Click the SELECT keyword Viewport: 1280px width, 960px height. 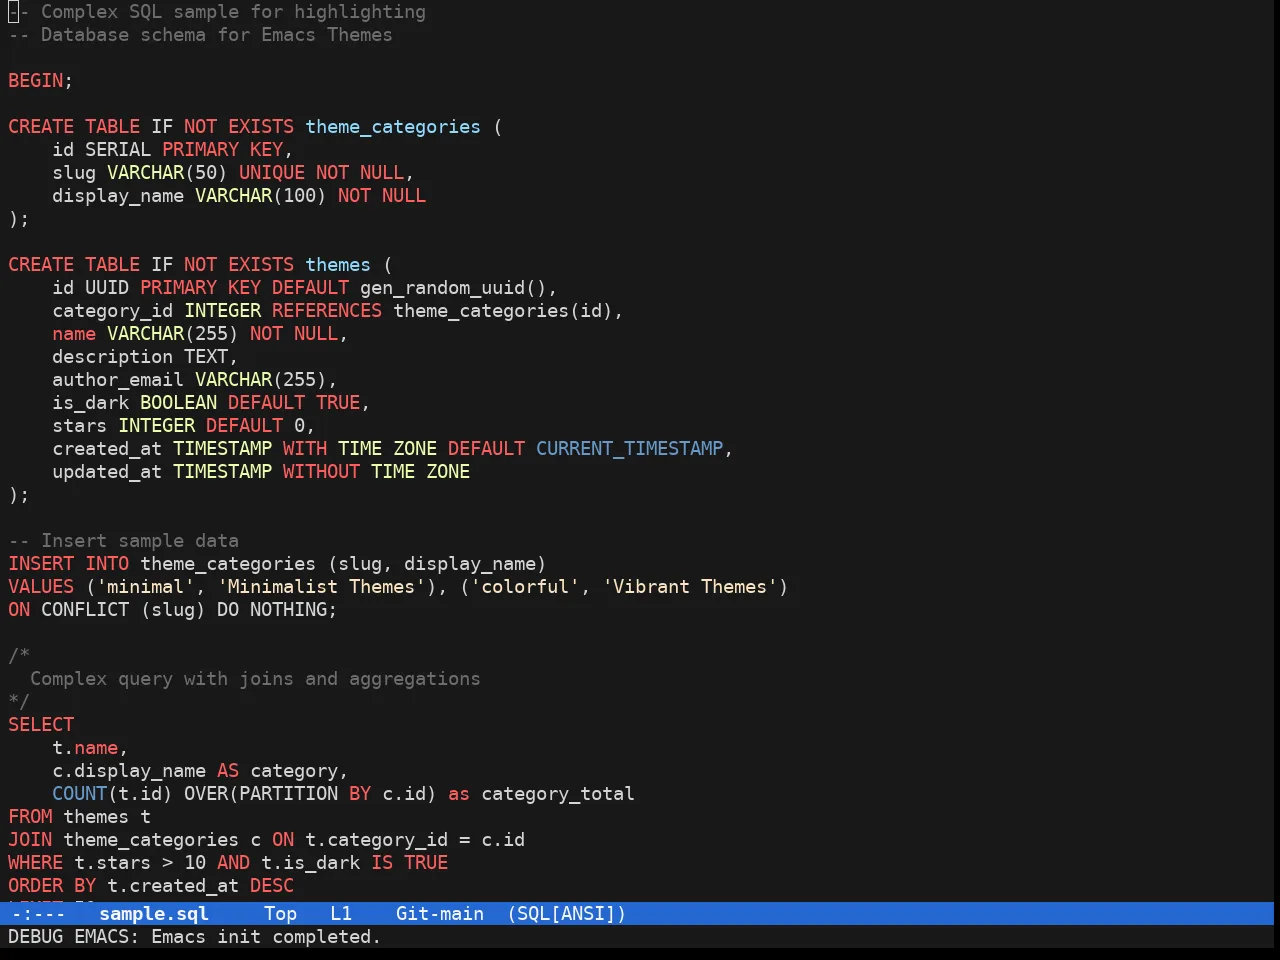pos(41,724)
